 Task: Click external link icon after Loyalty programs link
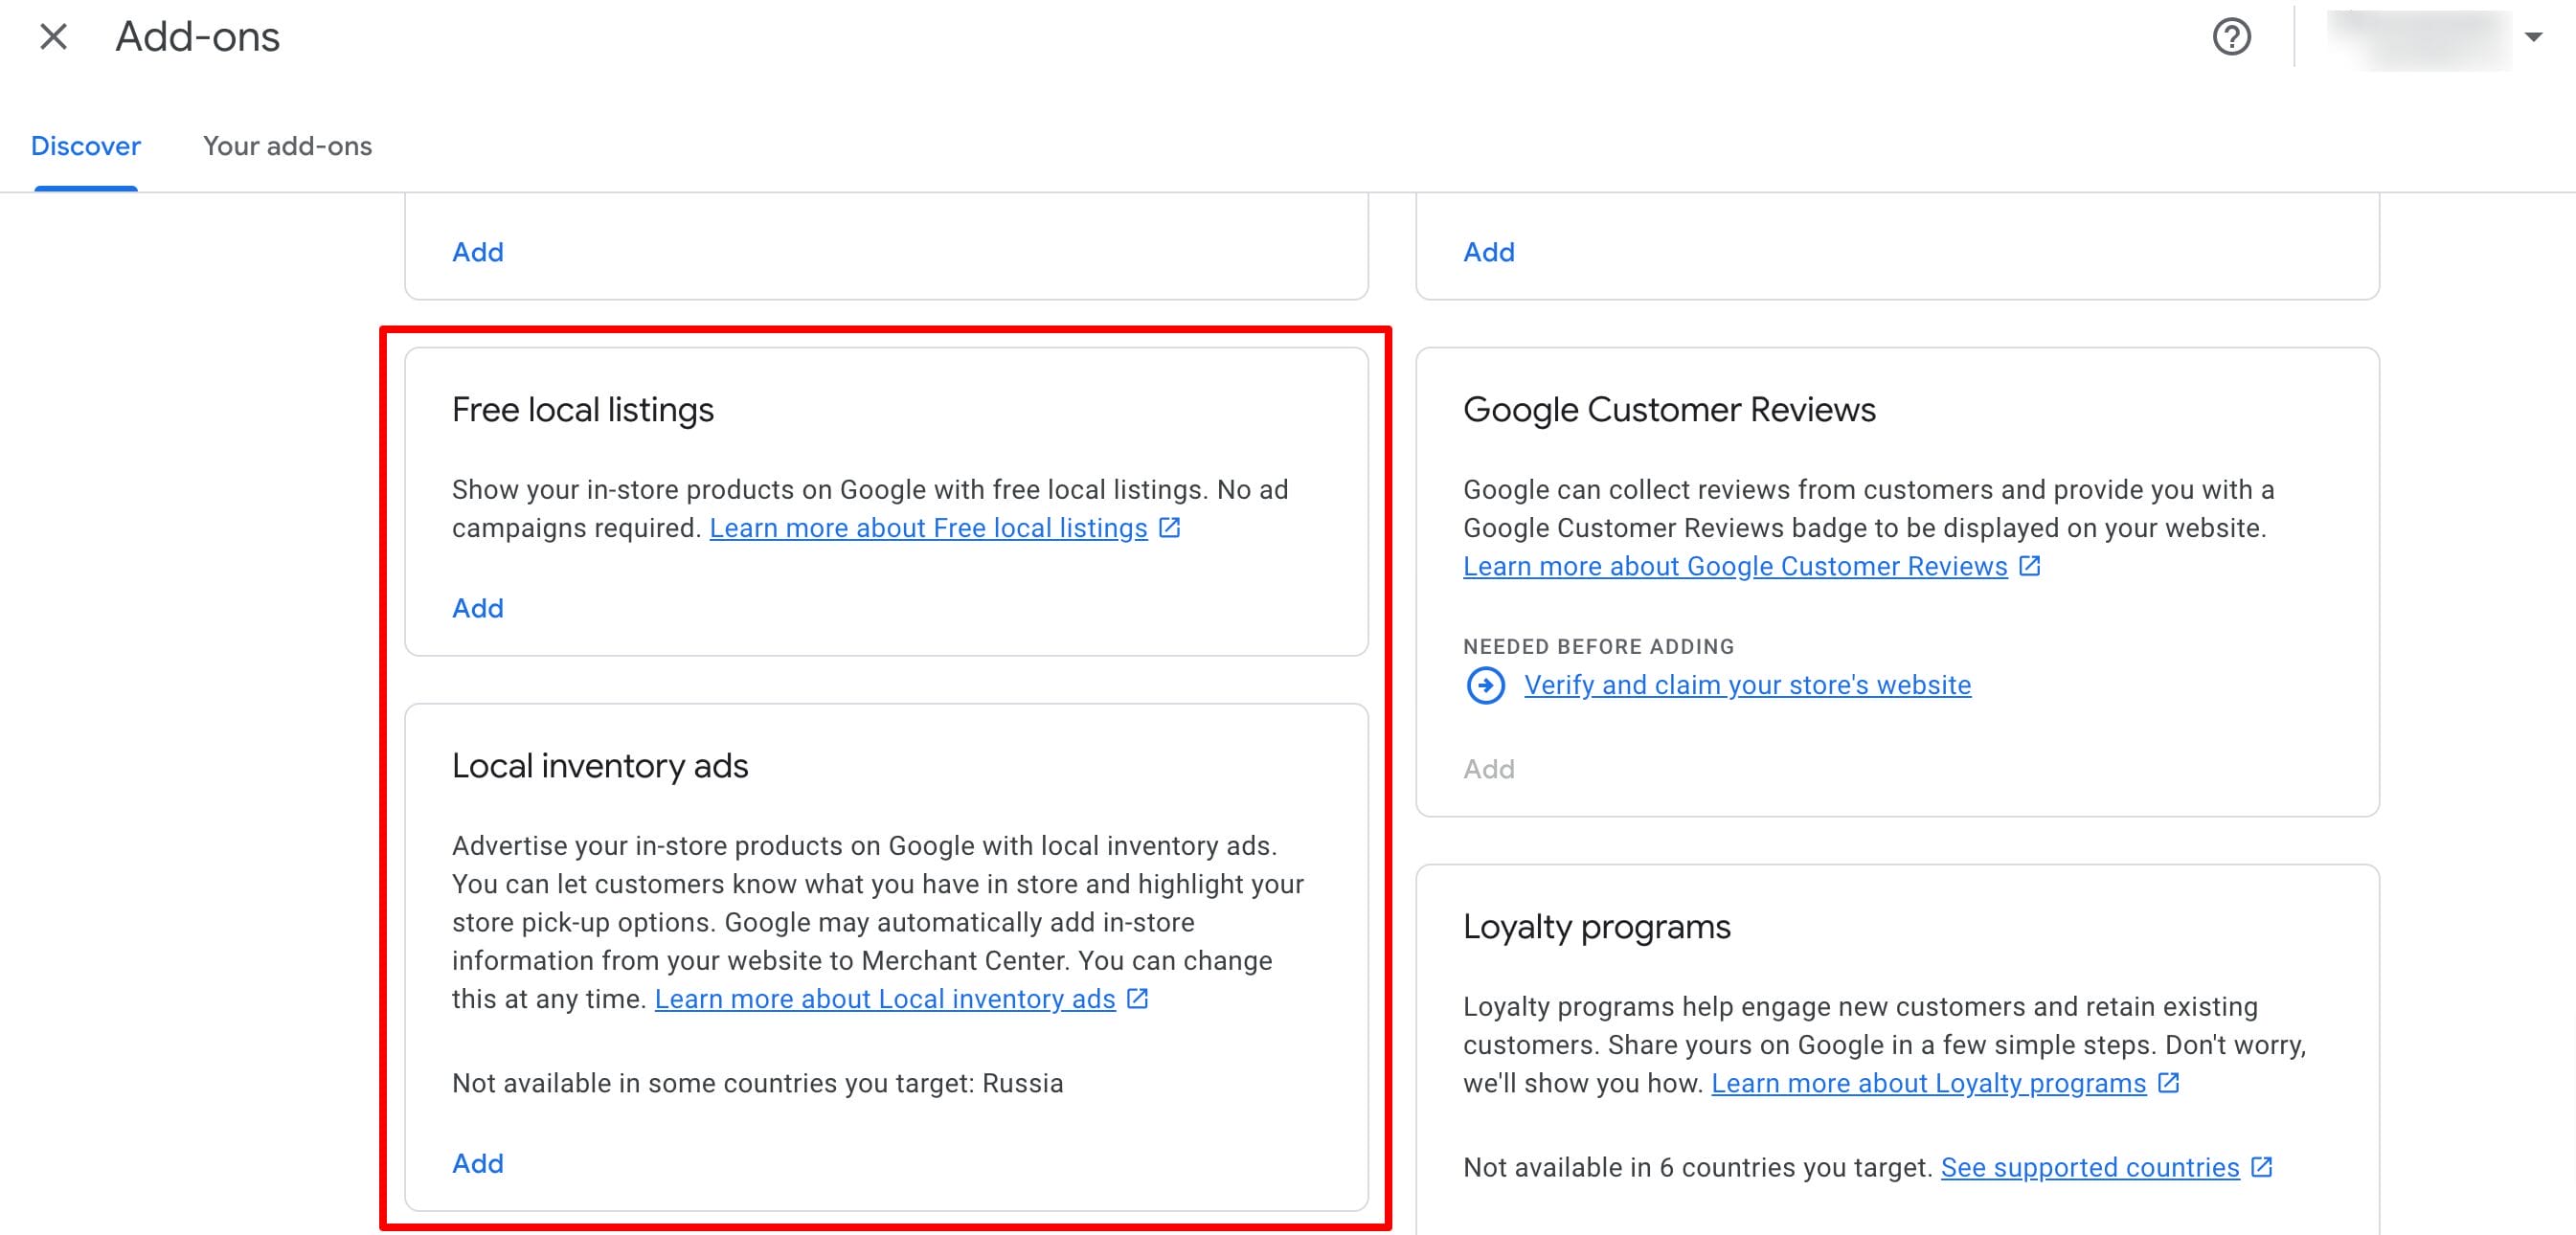point(2168,1082)
